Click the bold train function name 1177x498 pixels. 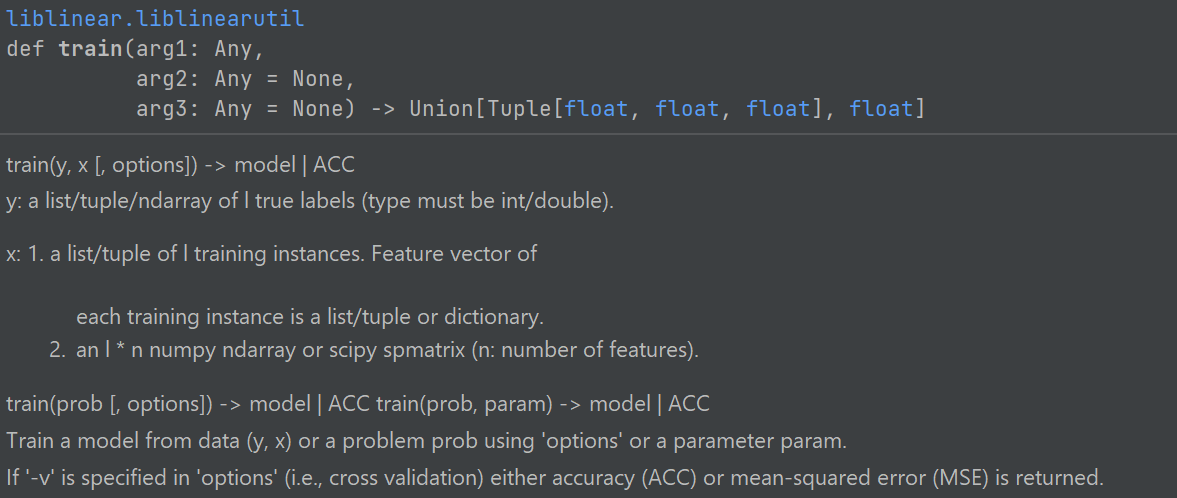[90, 50]
